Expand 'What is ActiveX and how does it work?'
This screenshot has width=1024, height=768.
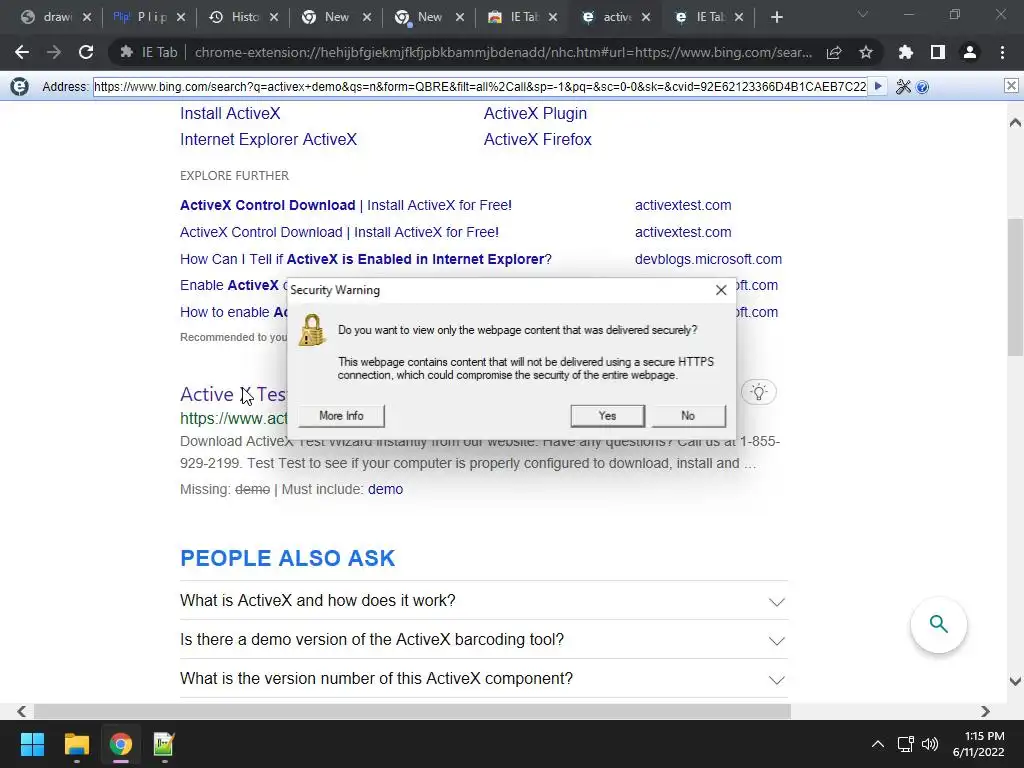click(484, 601)
